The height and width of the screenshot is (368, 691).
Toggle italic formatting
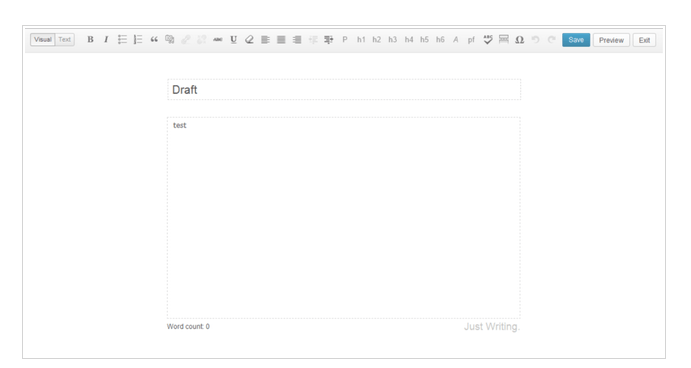(x=106, y=40)
